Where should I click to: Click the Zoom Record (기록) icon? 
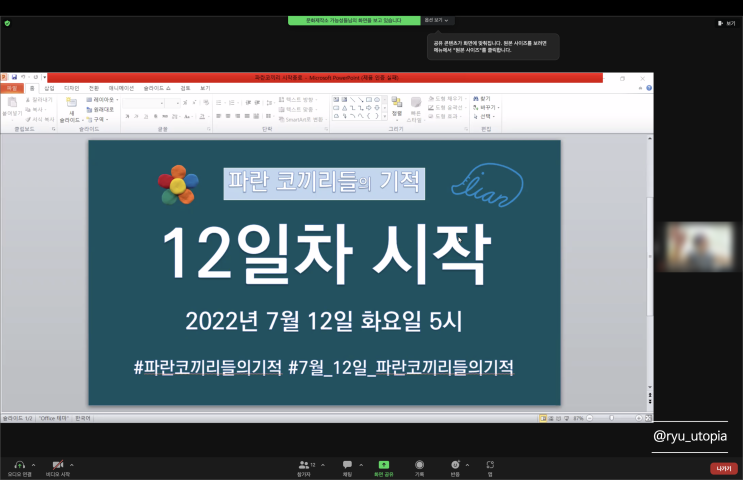(x=419, y=465)
